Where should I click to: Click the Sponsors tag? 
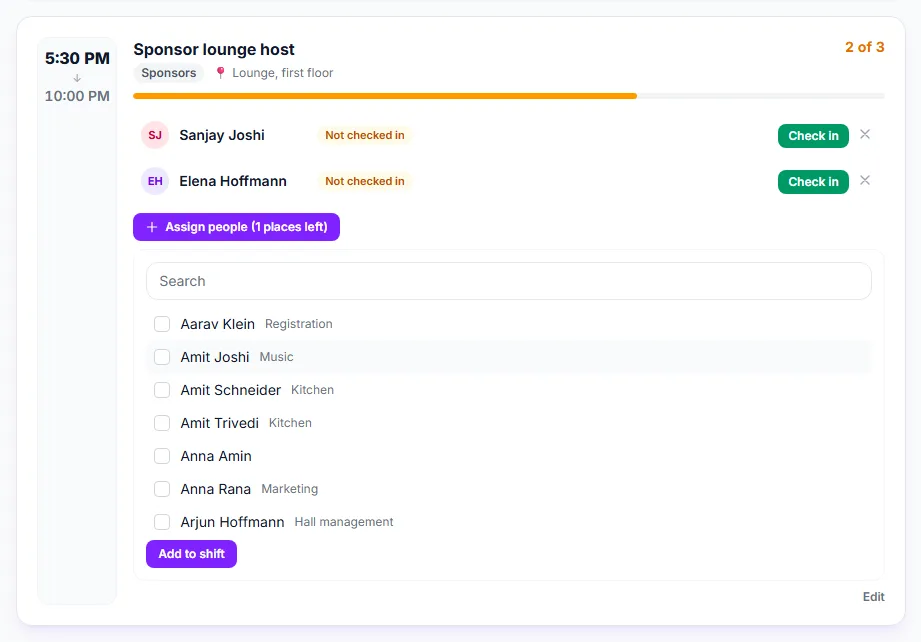[169, 73]
